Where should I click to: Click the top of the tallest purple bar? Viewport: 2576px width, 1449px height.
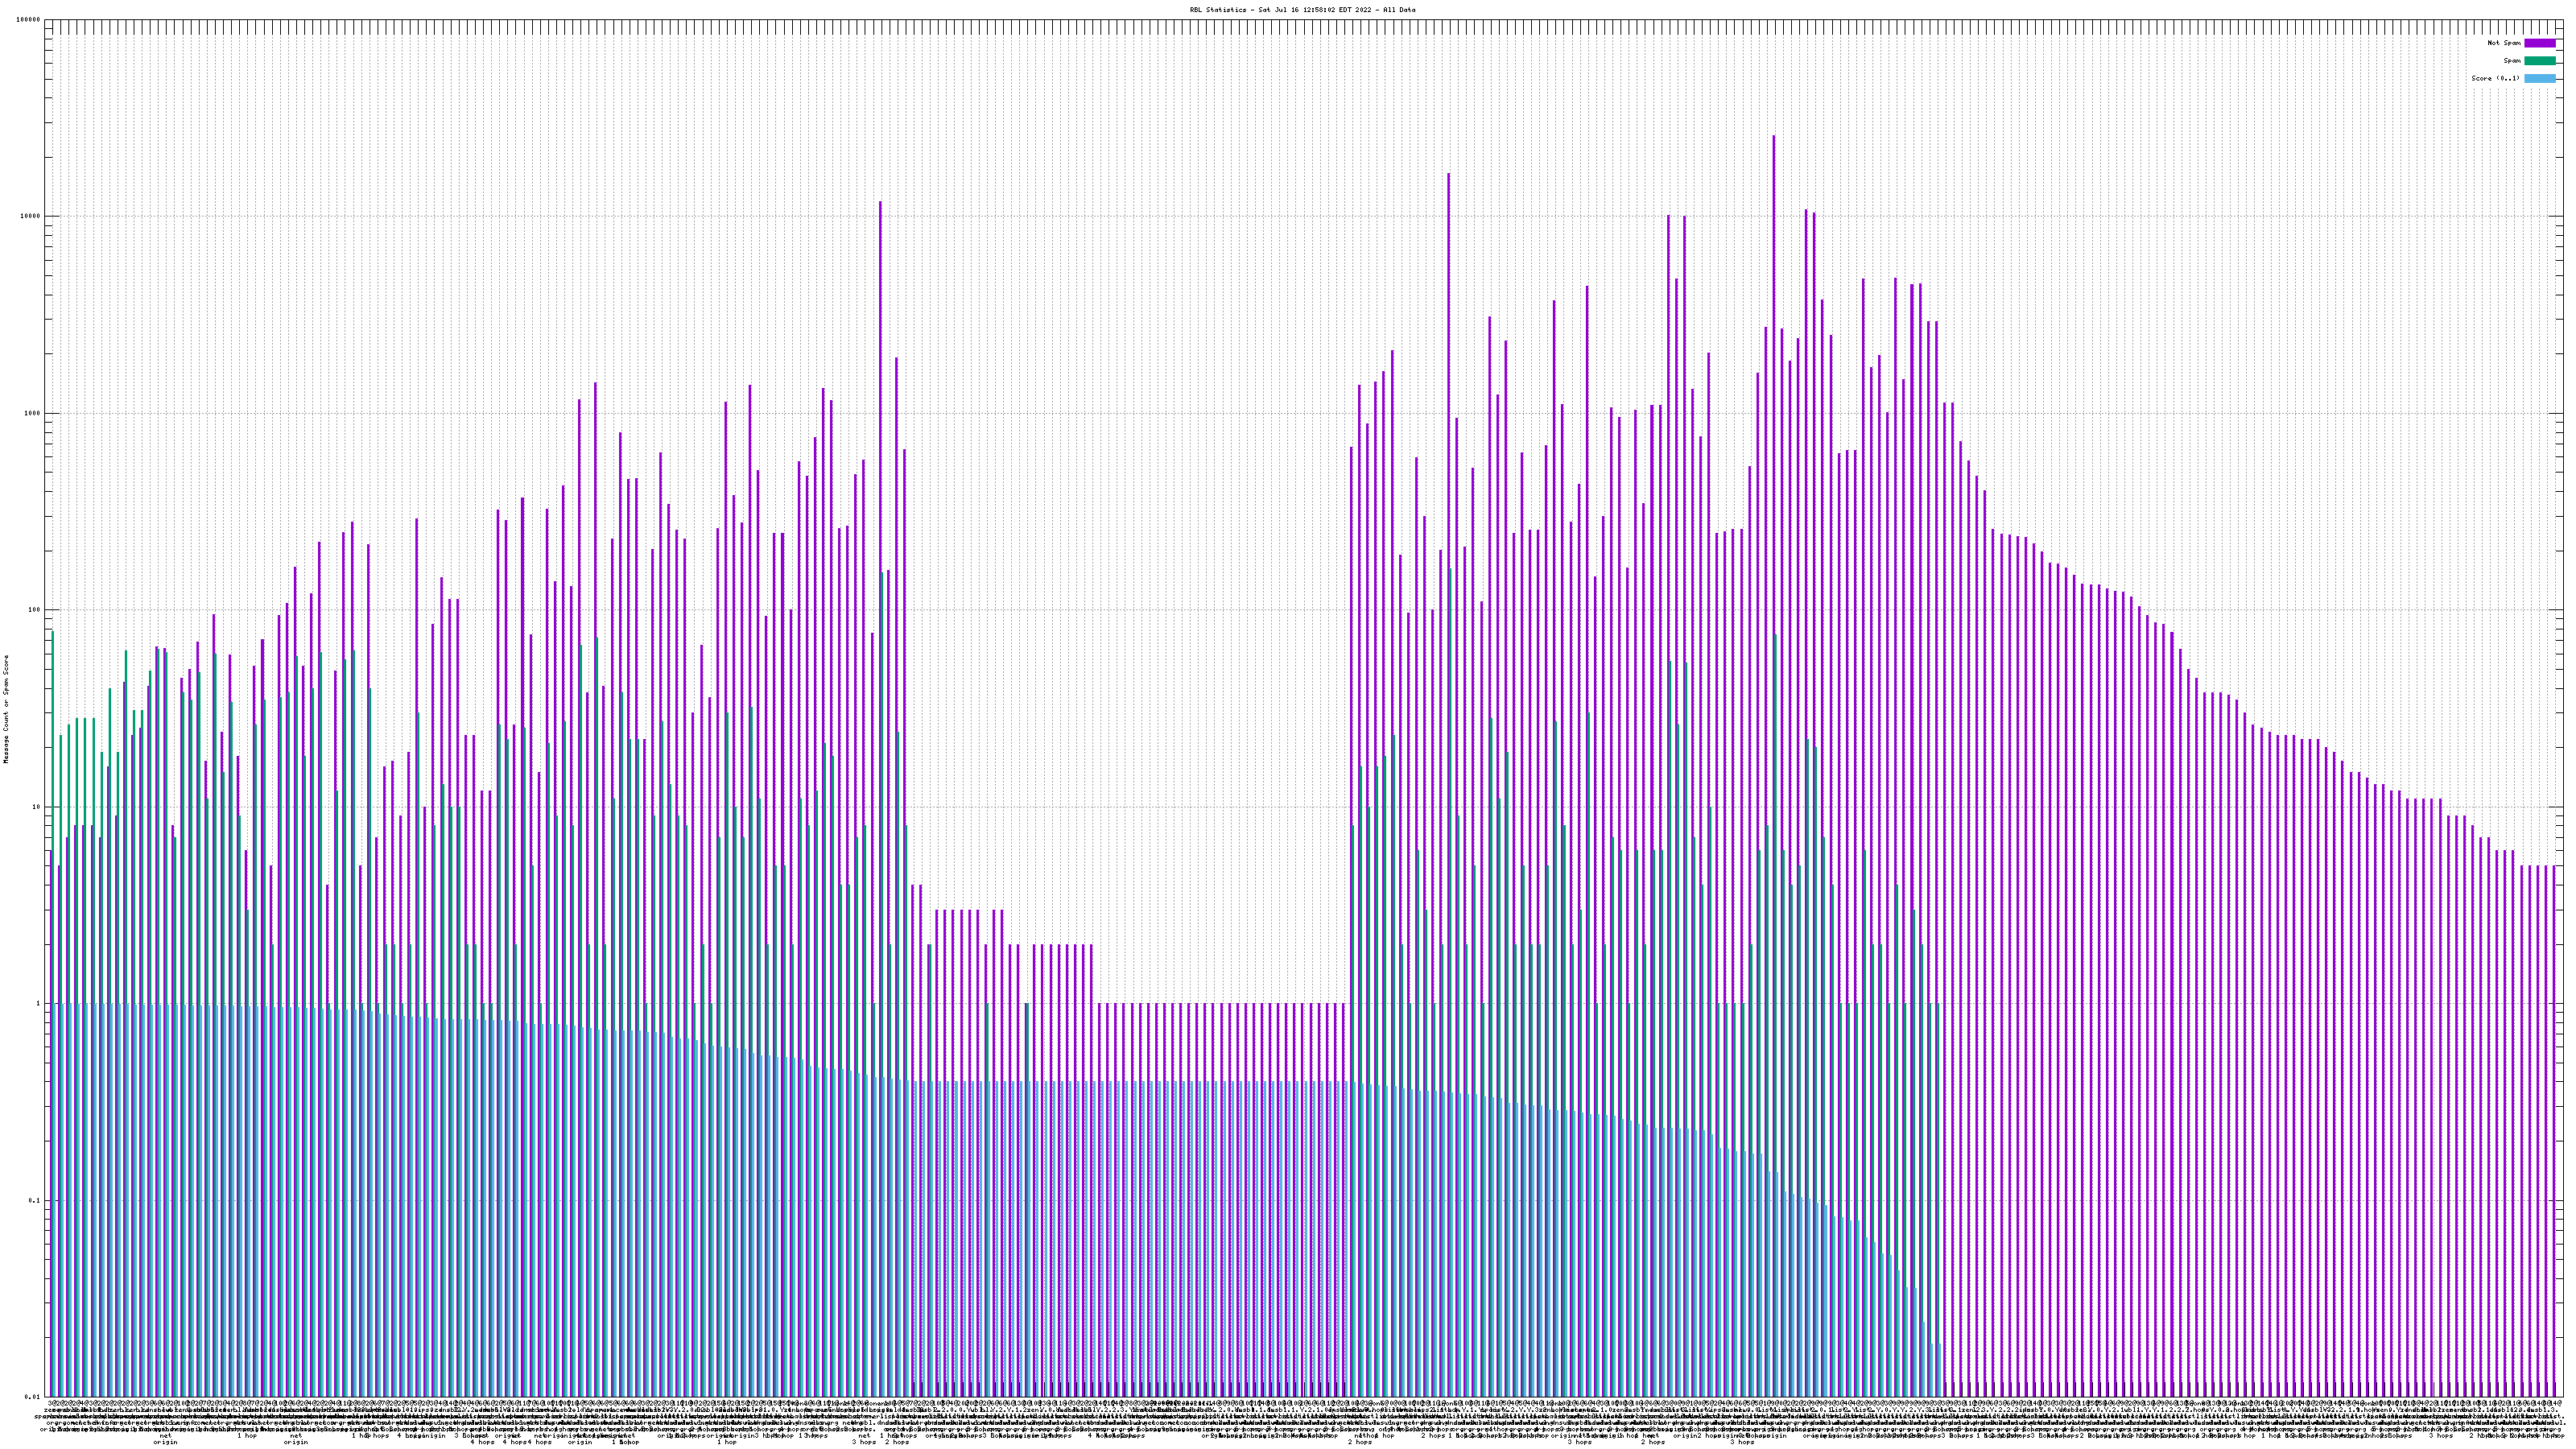pyautogui.click(x=1773, y=138)
